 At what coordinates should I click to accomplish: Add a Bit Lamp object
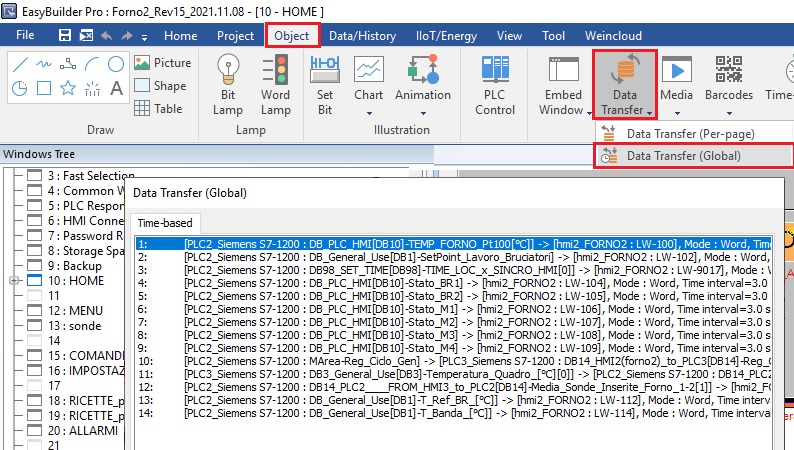click(x=228, y=85)
